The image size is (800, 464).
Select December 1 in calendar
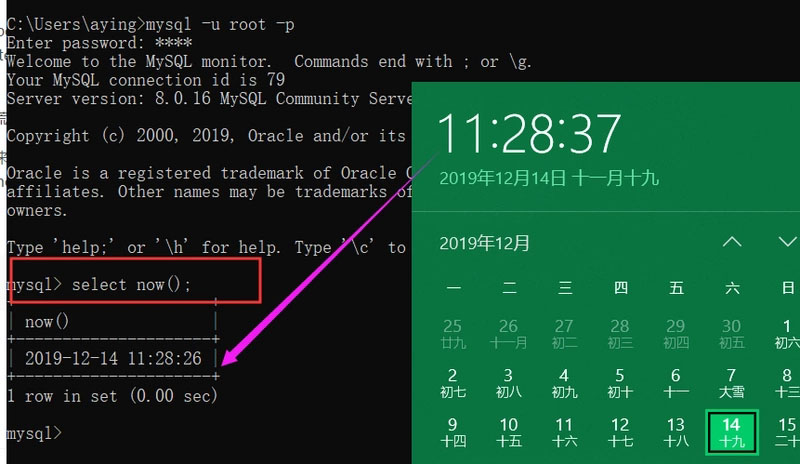pyautogui.click(x=787, y=333)
